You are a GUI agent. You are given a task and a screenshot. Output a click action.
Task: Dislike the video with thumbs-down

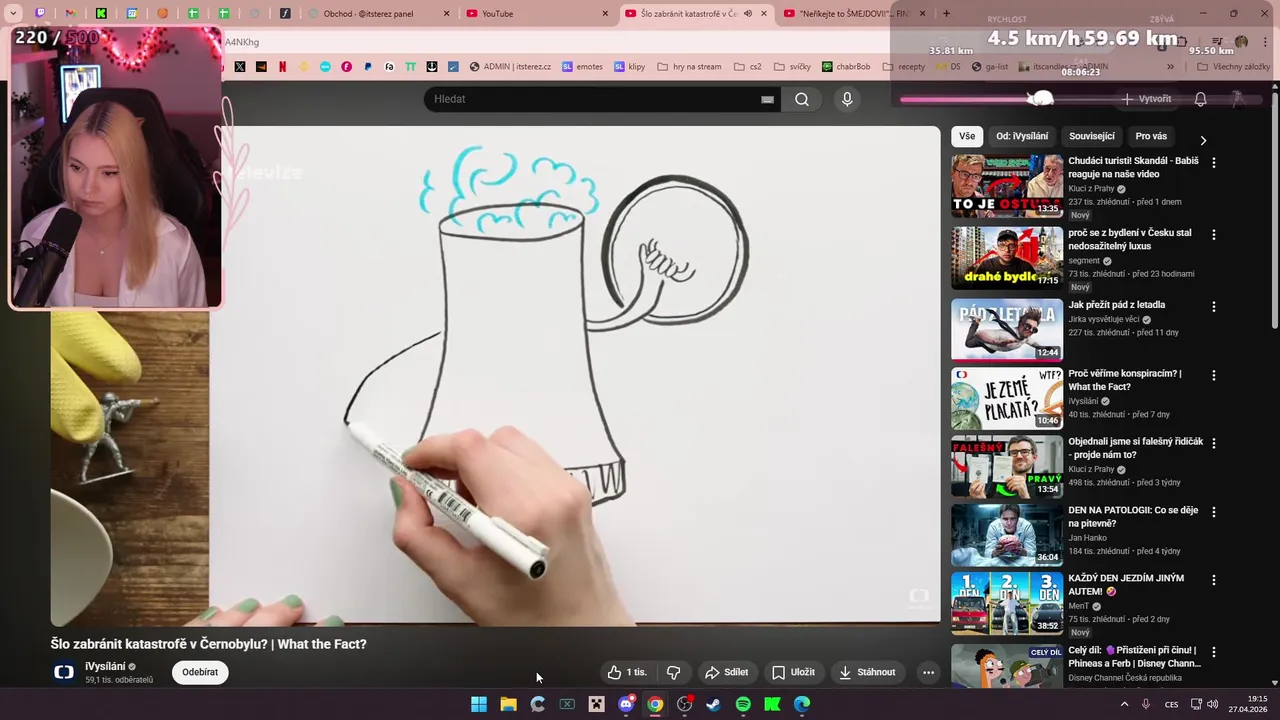click(x=674, y=672)
